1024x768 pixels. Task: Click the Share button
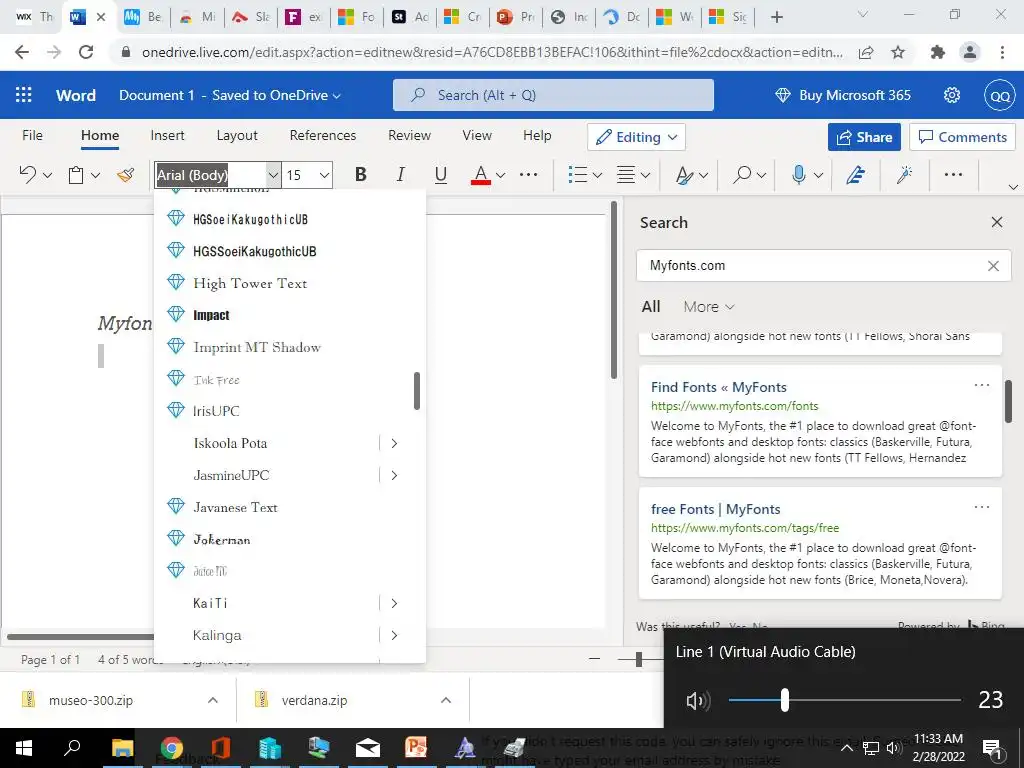[x=864, y=137]
